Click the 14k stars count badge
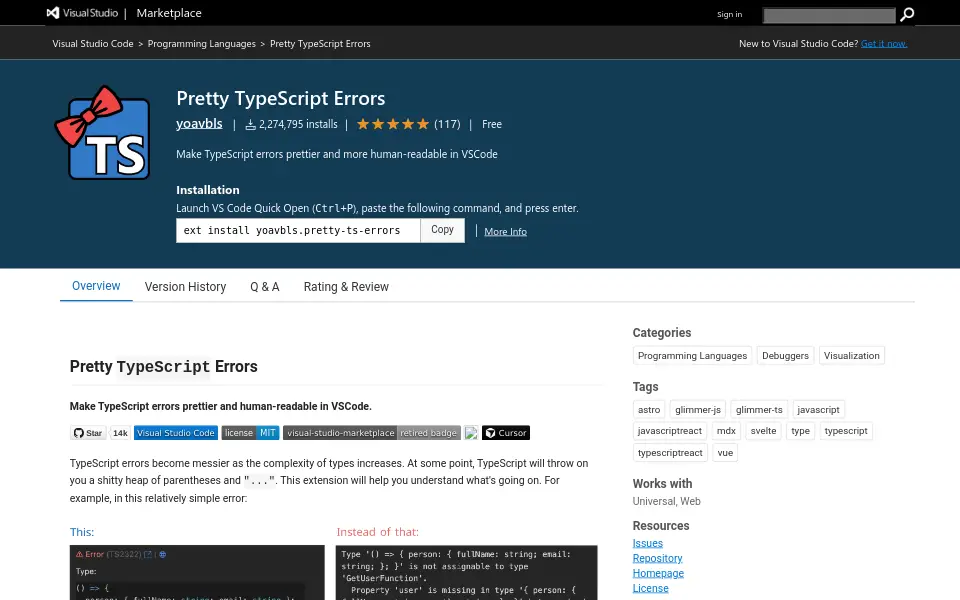960x600 pixels. click(x=120, y=433)
